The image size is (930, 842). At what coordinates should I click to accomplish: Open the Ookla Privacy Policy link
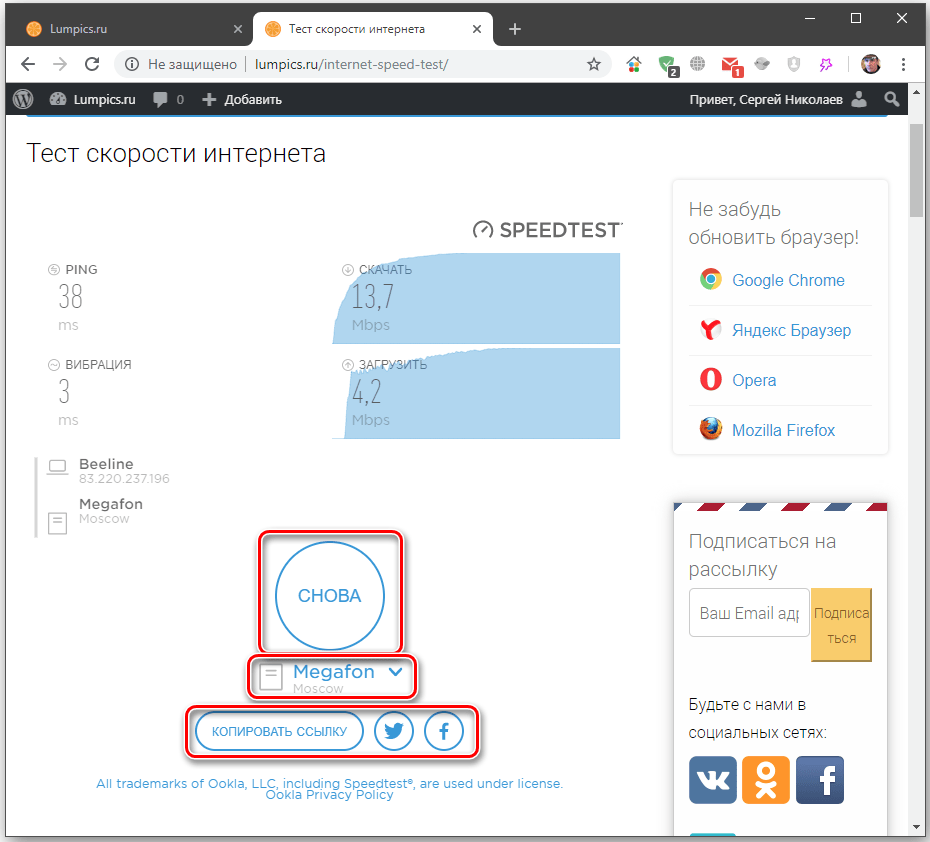click(329, 795)
